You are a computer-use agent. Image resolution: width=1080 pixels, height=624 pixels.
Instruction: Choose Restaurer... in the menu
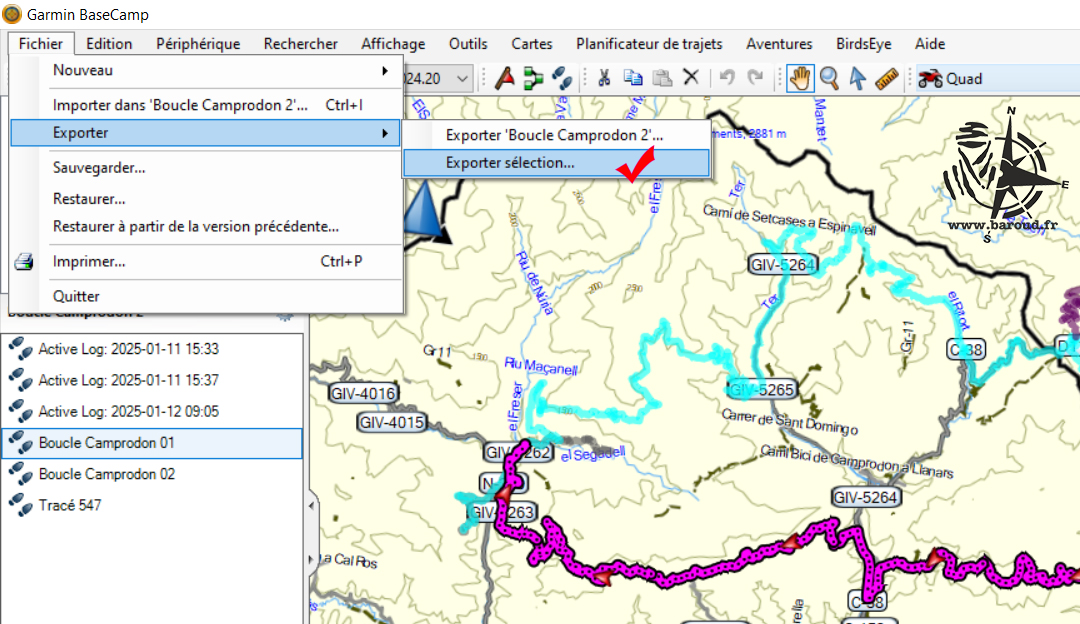tap(205, 199)
